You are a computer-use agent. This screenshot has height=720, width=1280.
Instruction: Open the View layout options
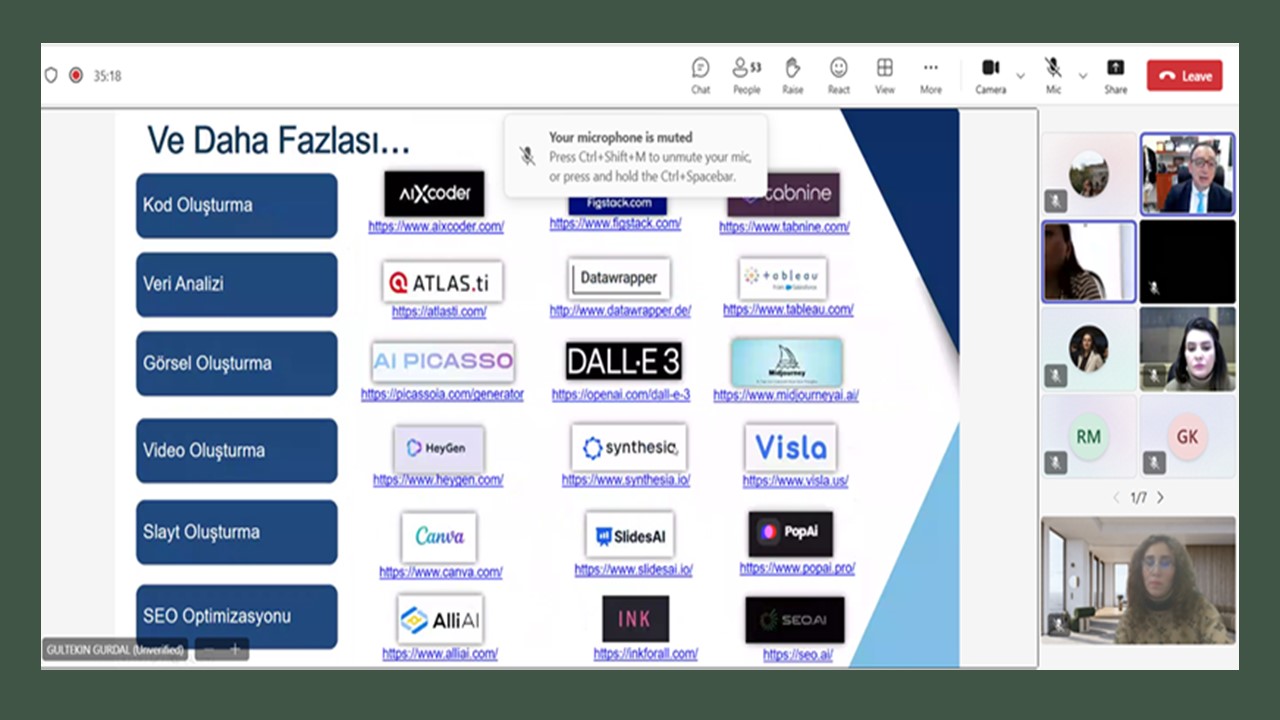tap(885, 76)
